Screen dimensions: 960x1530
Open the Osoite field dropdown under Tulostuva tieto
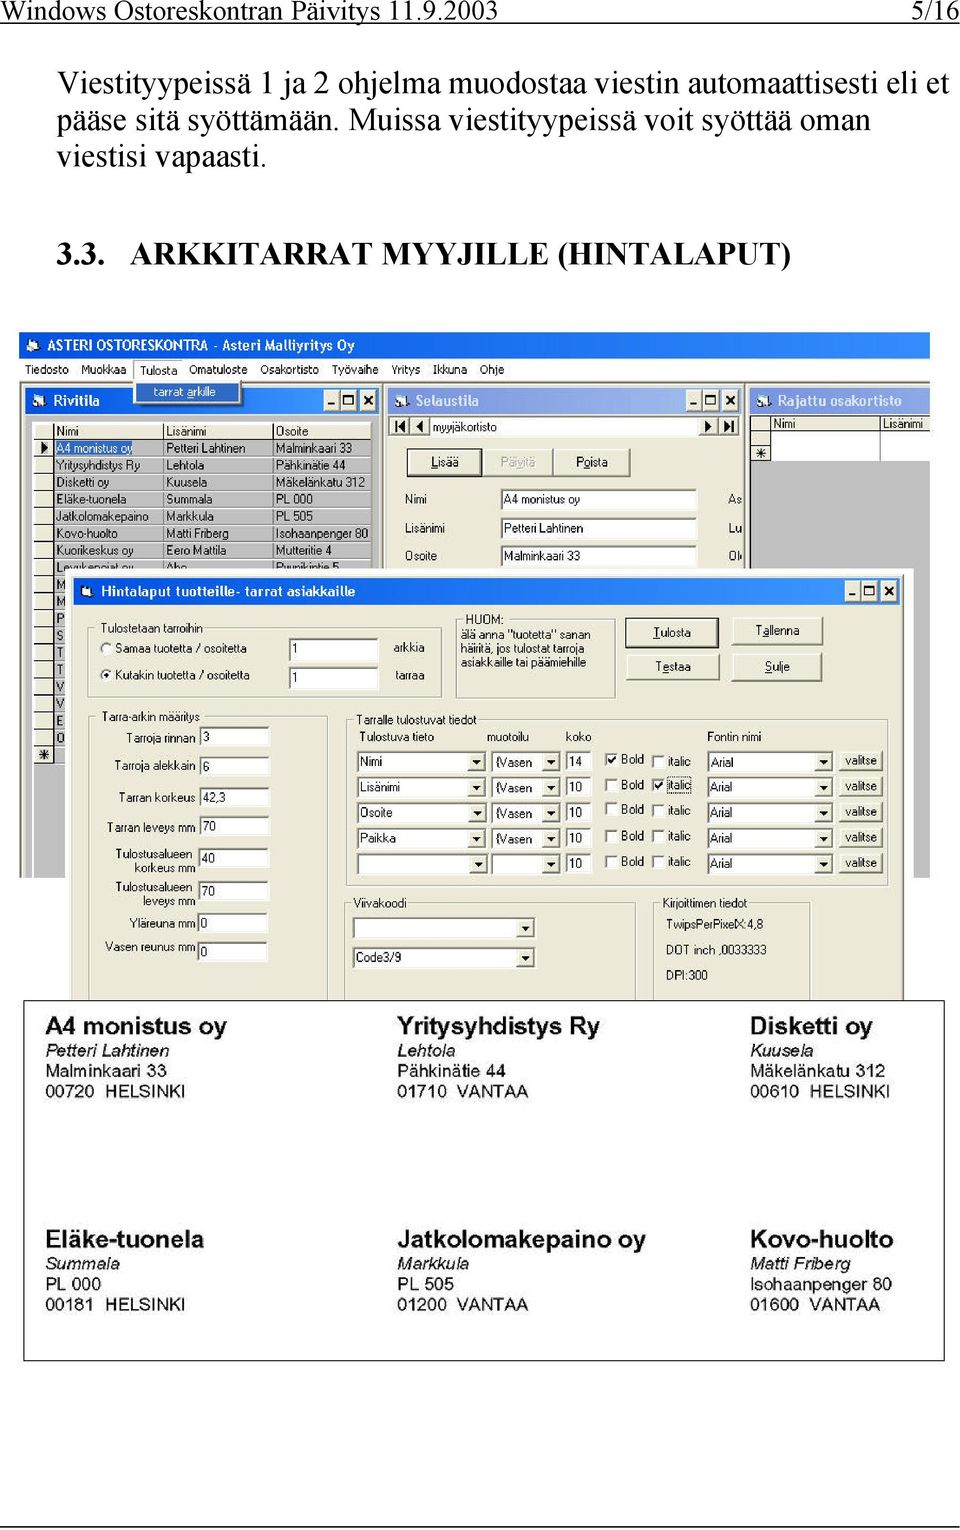pos(477,813)
